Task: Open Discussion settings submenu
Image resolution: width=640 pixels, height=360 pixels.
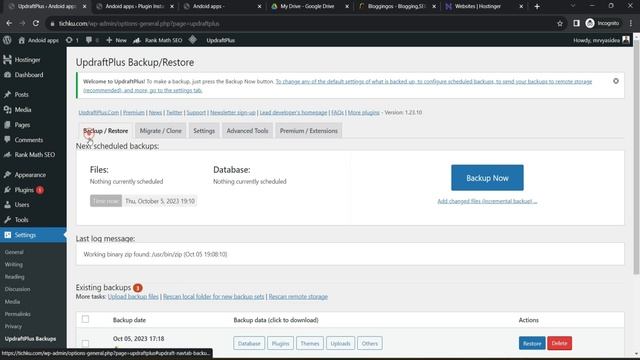Action: coord(18,289)
